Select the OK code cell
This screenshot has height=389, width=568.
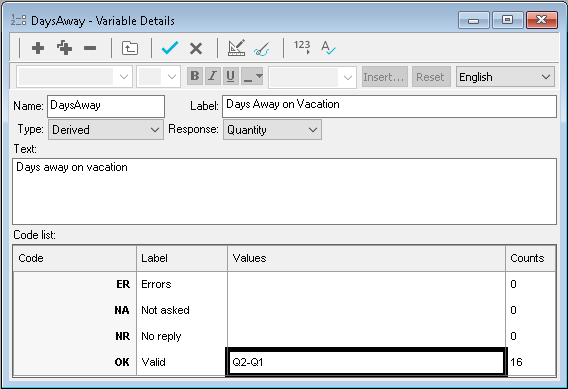tap(75, 362)
